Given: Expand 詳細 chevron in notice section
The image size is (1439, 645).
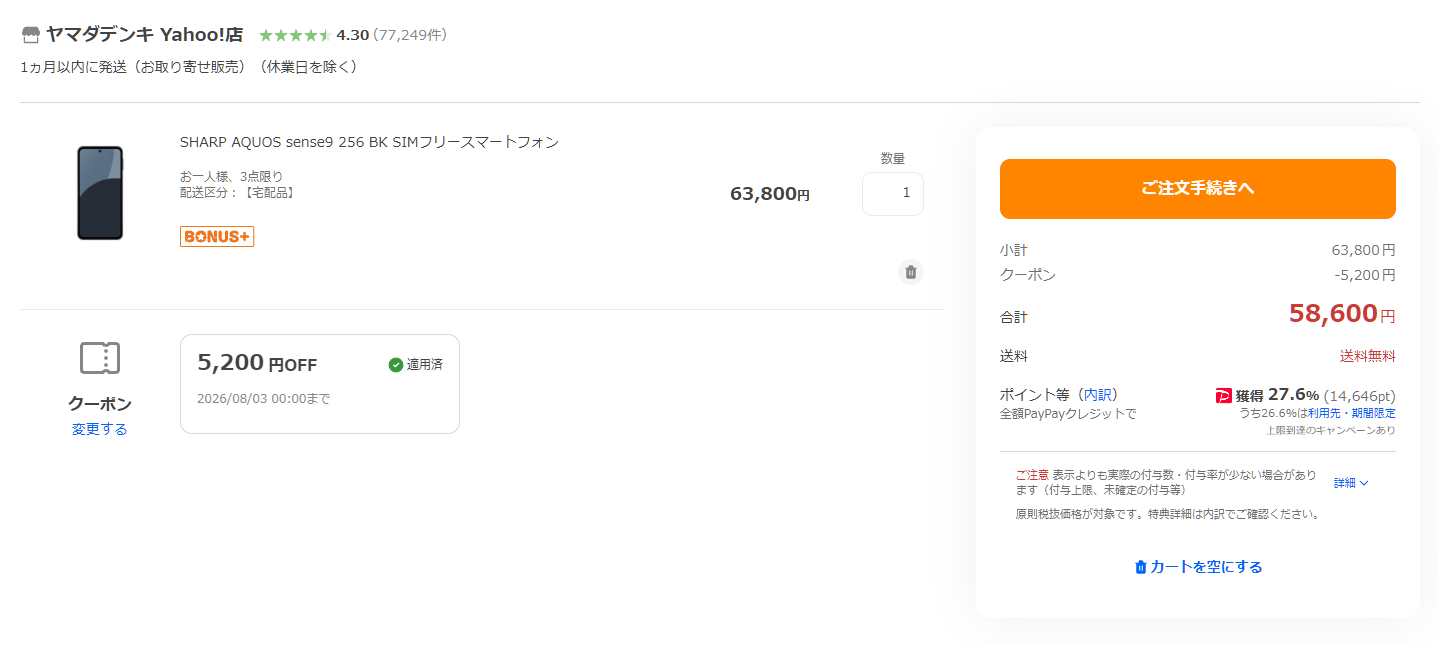Looking at the screenshot, I should (1351, 483).
